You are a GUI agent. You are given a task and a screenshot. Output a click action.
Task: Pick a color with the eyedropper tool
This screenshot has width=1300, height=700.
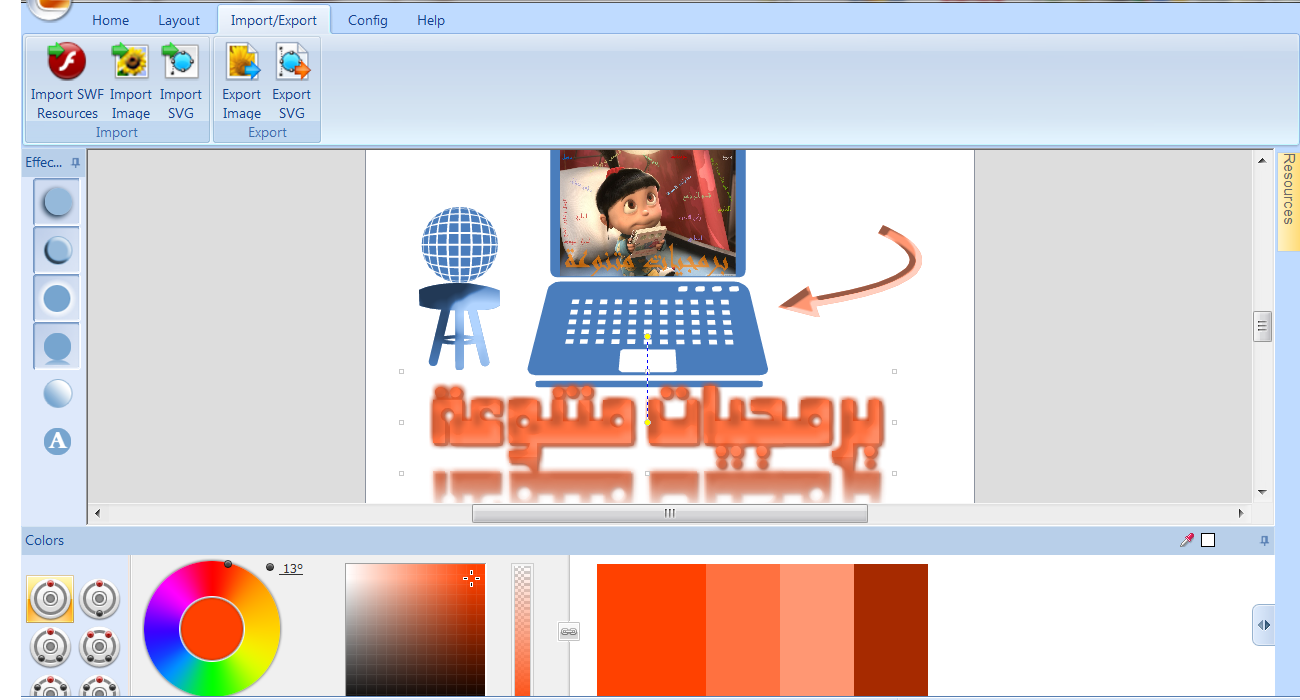[x=1187, y=540]
